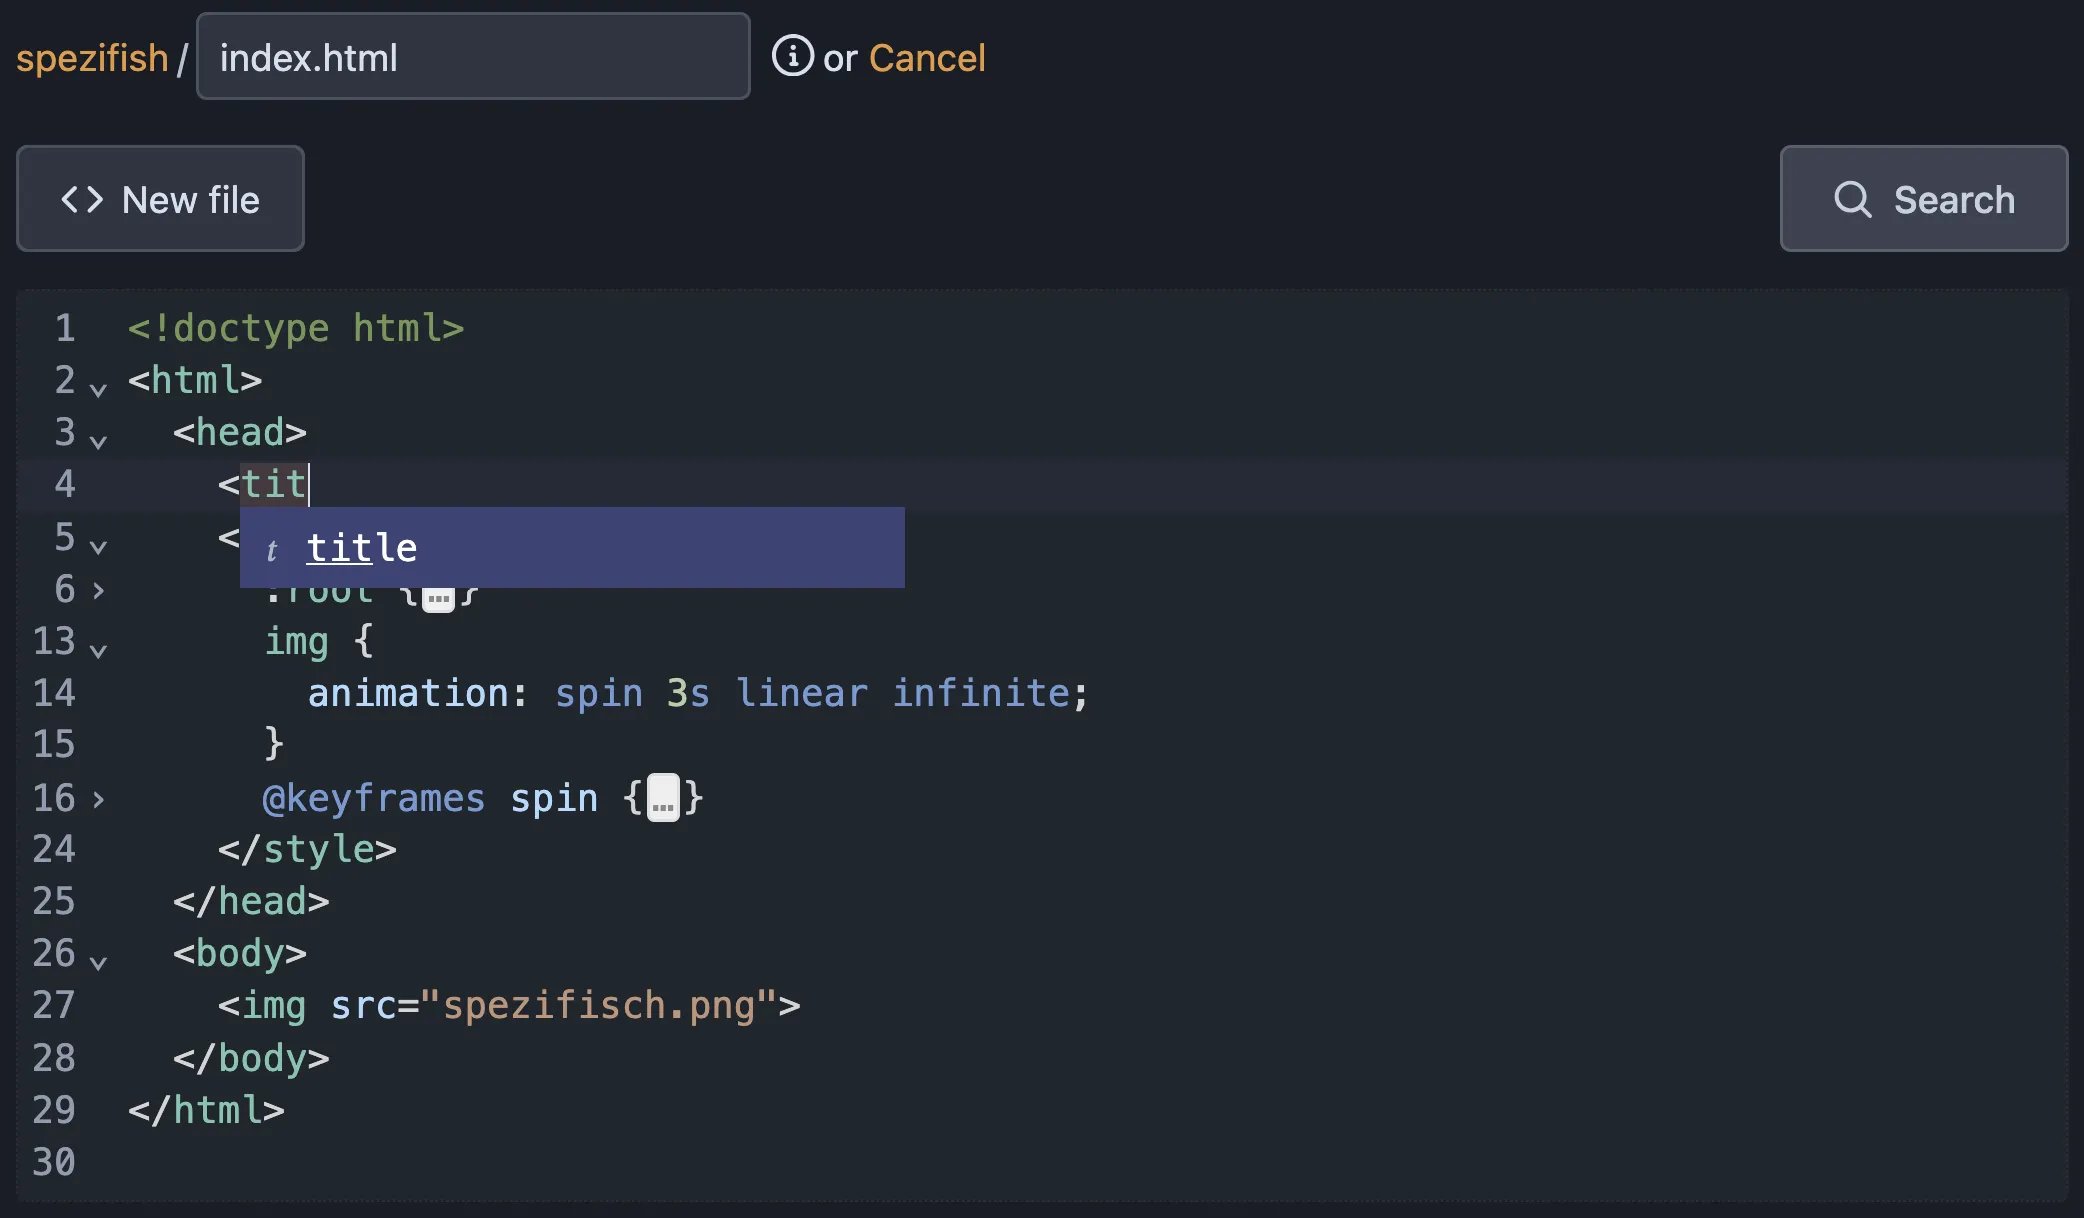Click the info icon beside filename field
2084x1218 pixels.
pos(793,57)
